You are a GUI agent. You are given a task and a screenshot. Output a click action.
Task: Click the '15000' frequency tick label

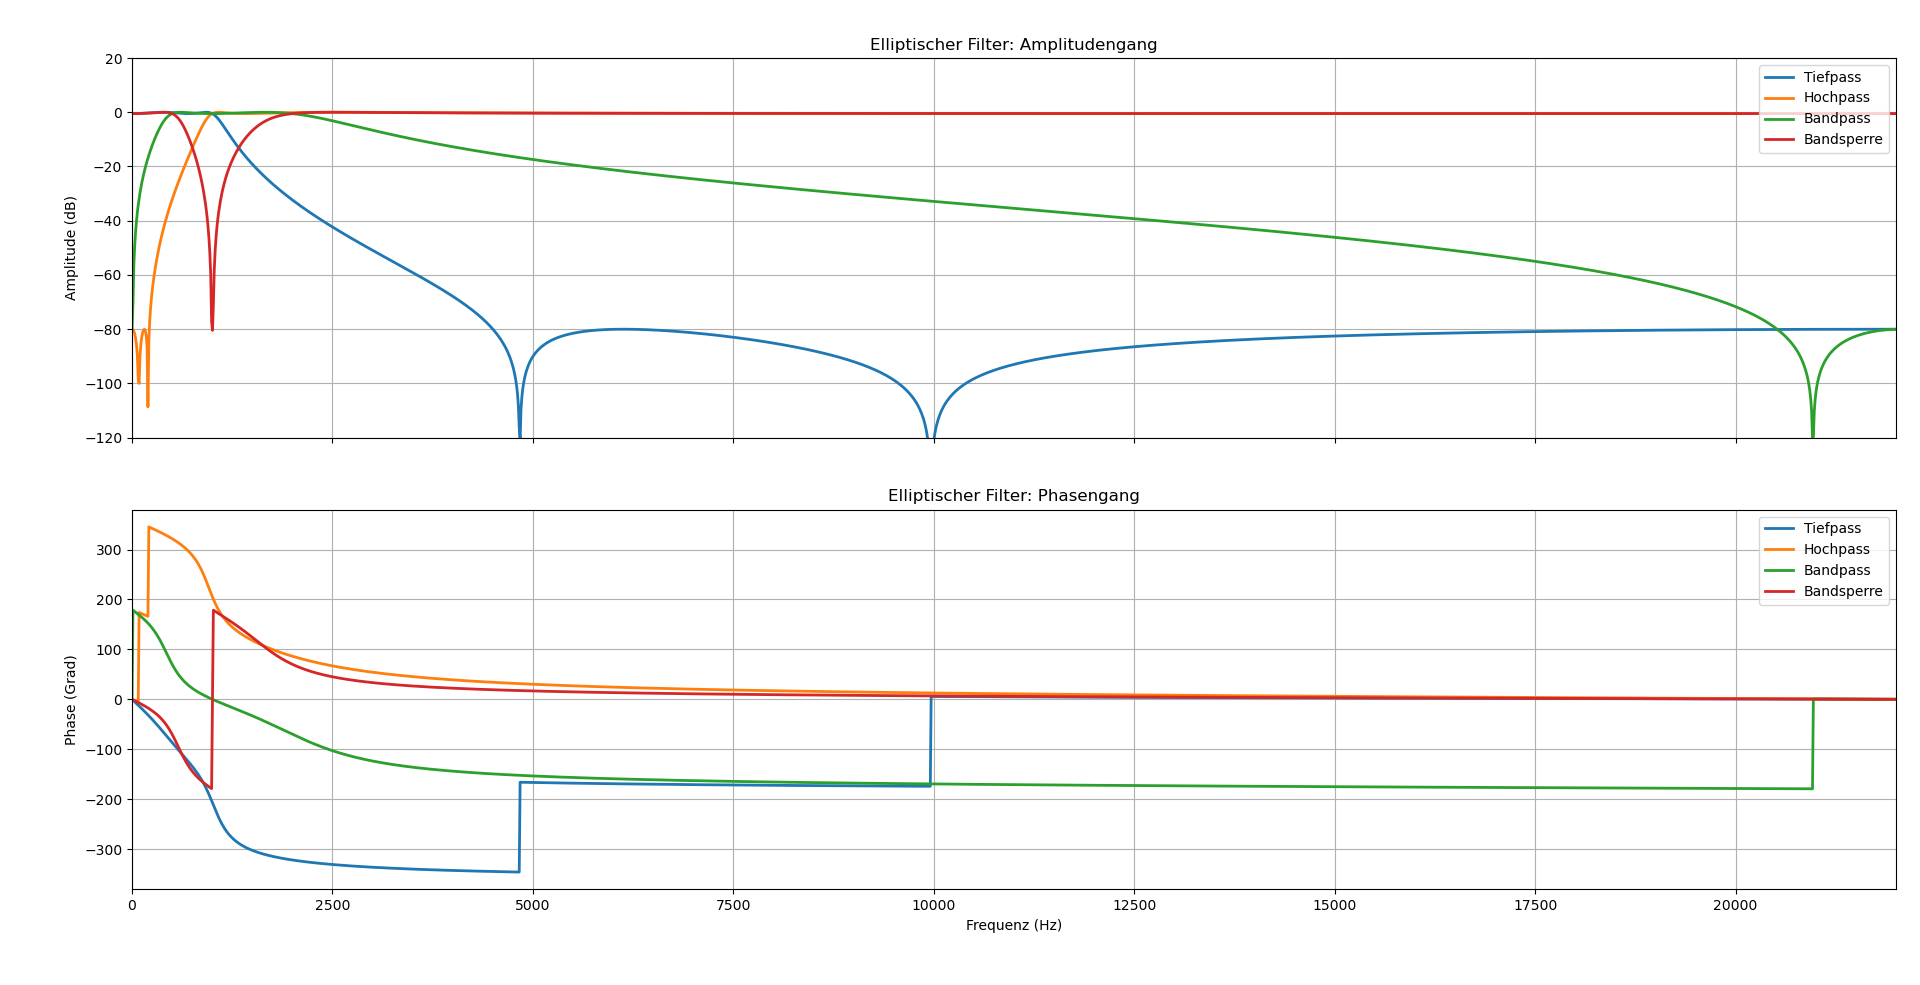point(1335,906)
